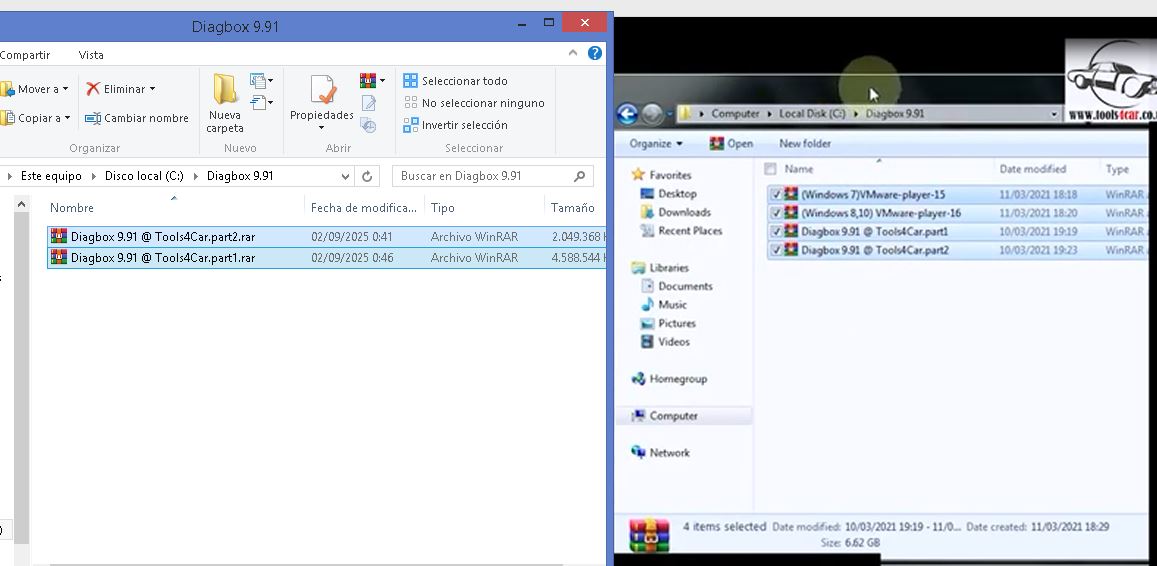This screenshot has width=1157, height=566.
Task: Collapse the ribbon with the chevron
Action: [573, 52]
